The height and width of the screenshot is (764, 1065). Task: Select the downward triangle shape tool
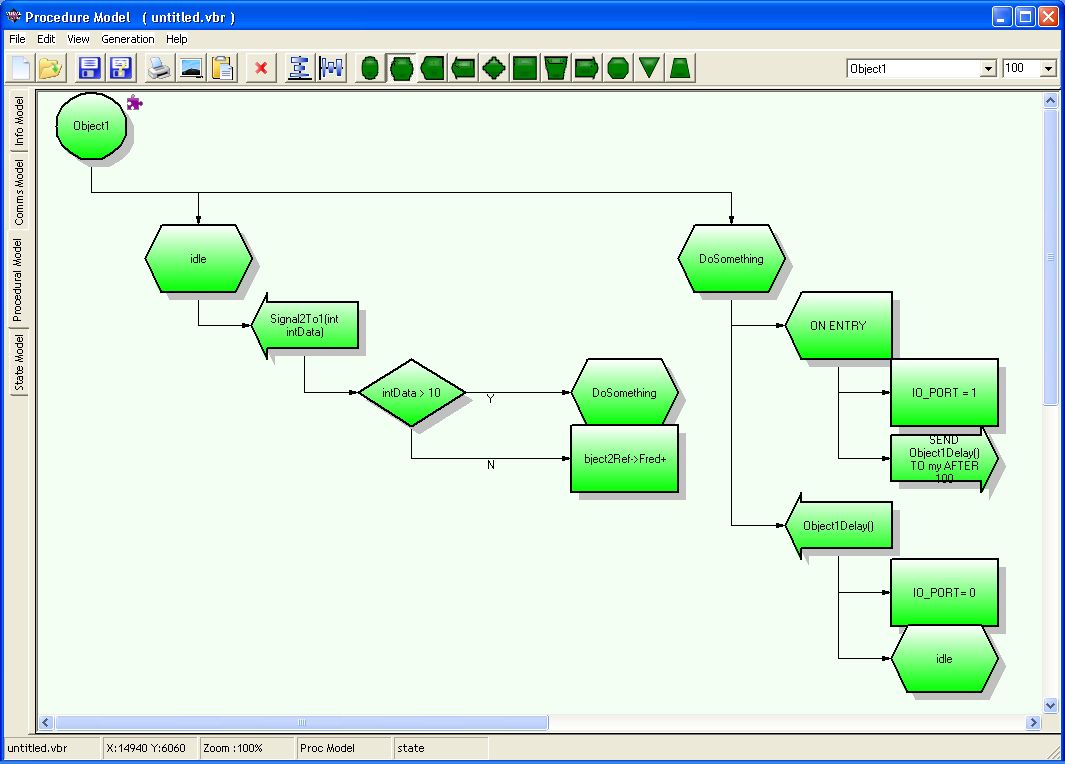click(649, 68)
